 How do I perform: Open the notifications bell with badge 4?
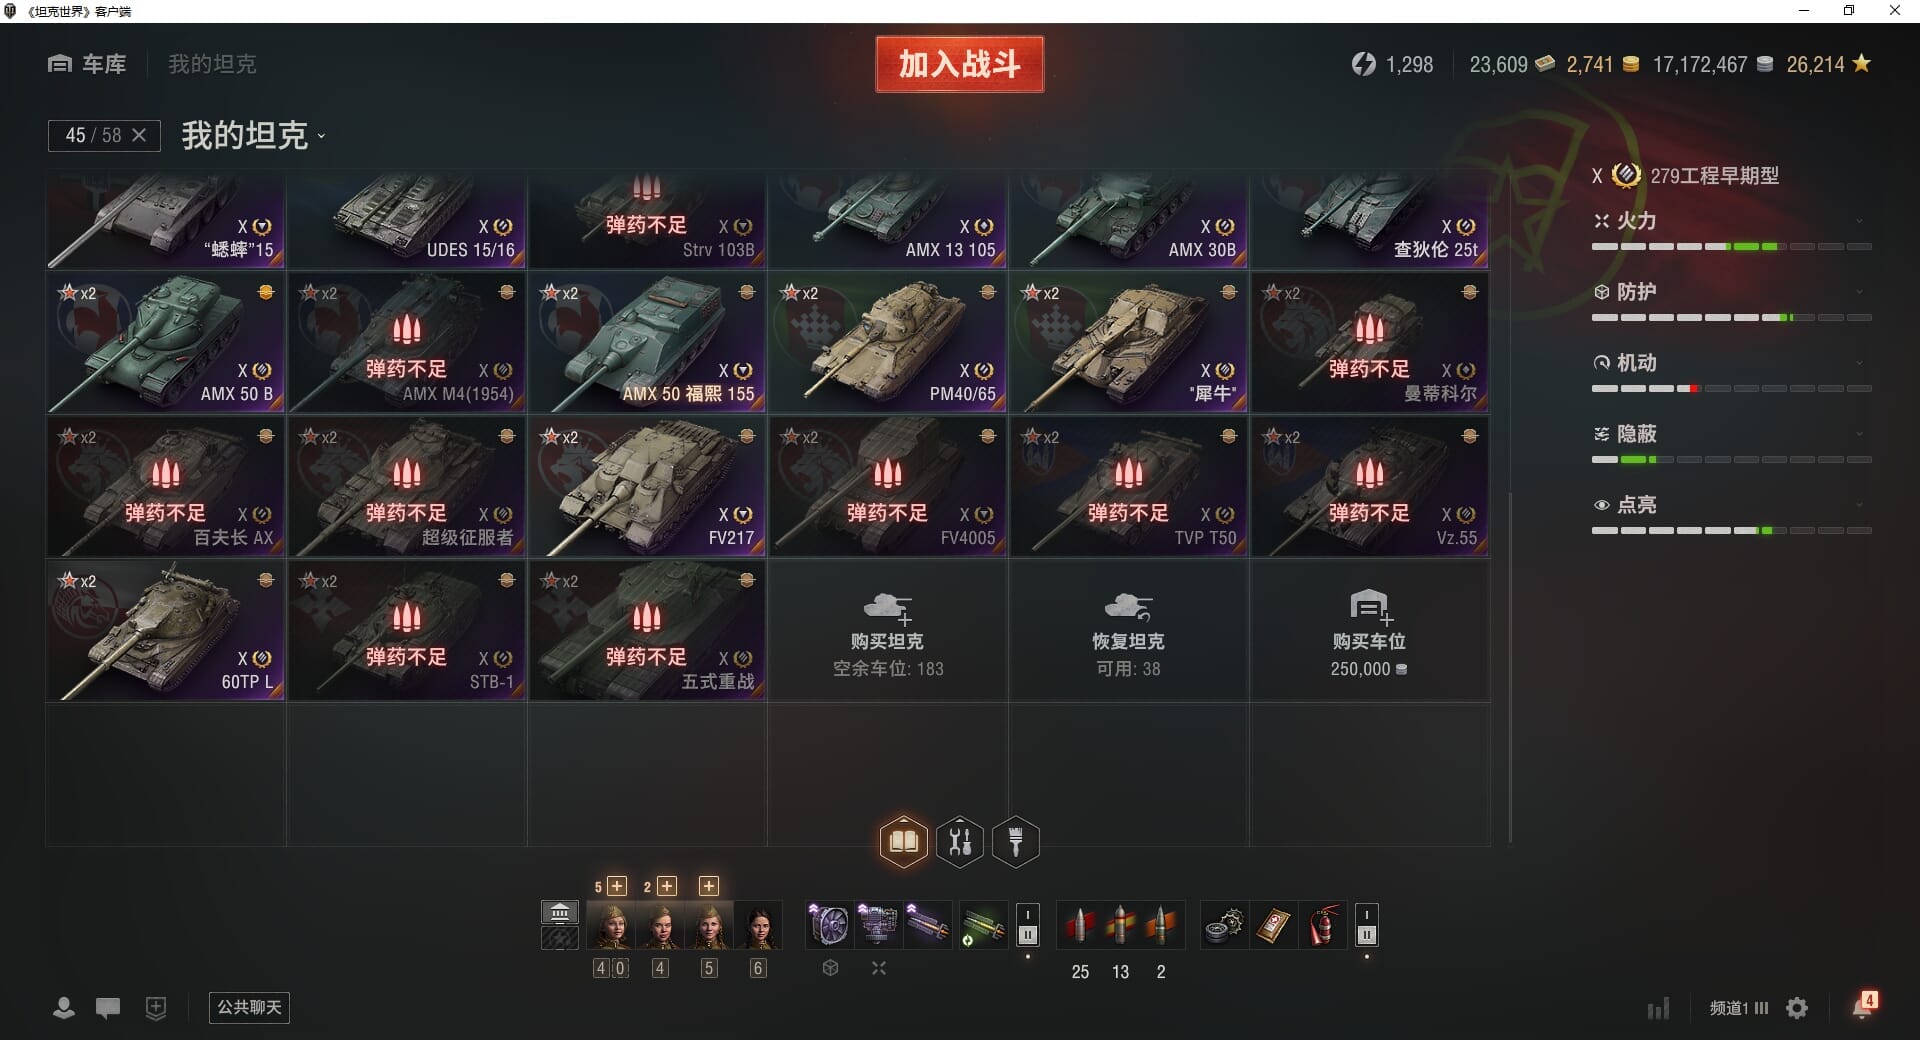(x=1864, y=1005)
